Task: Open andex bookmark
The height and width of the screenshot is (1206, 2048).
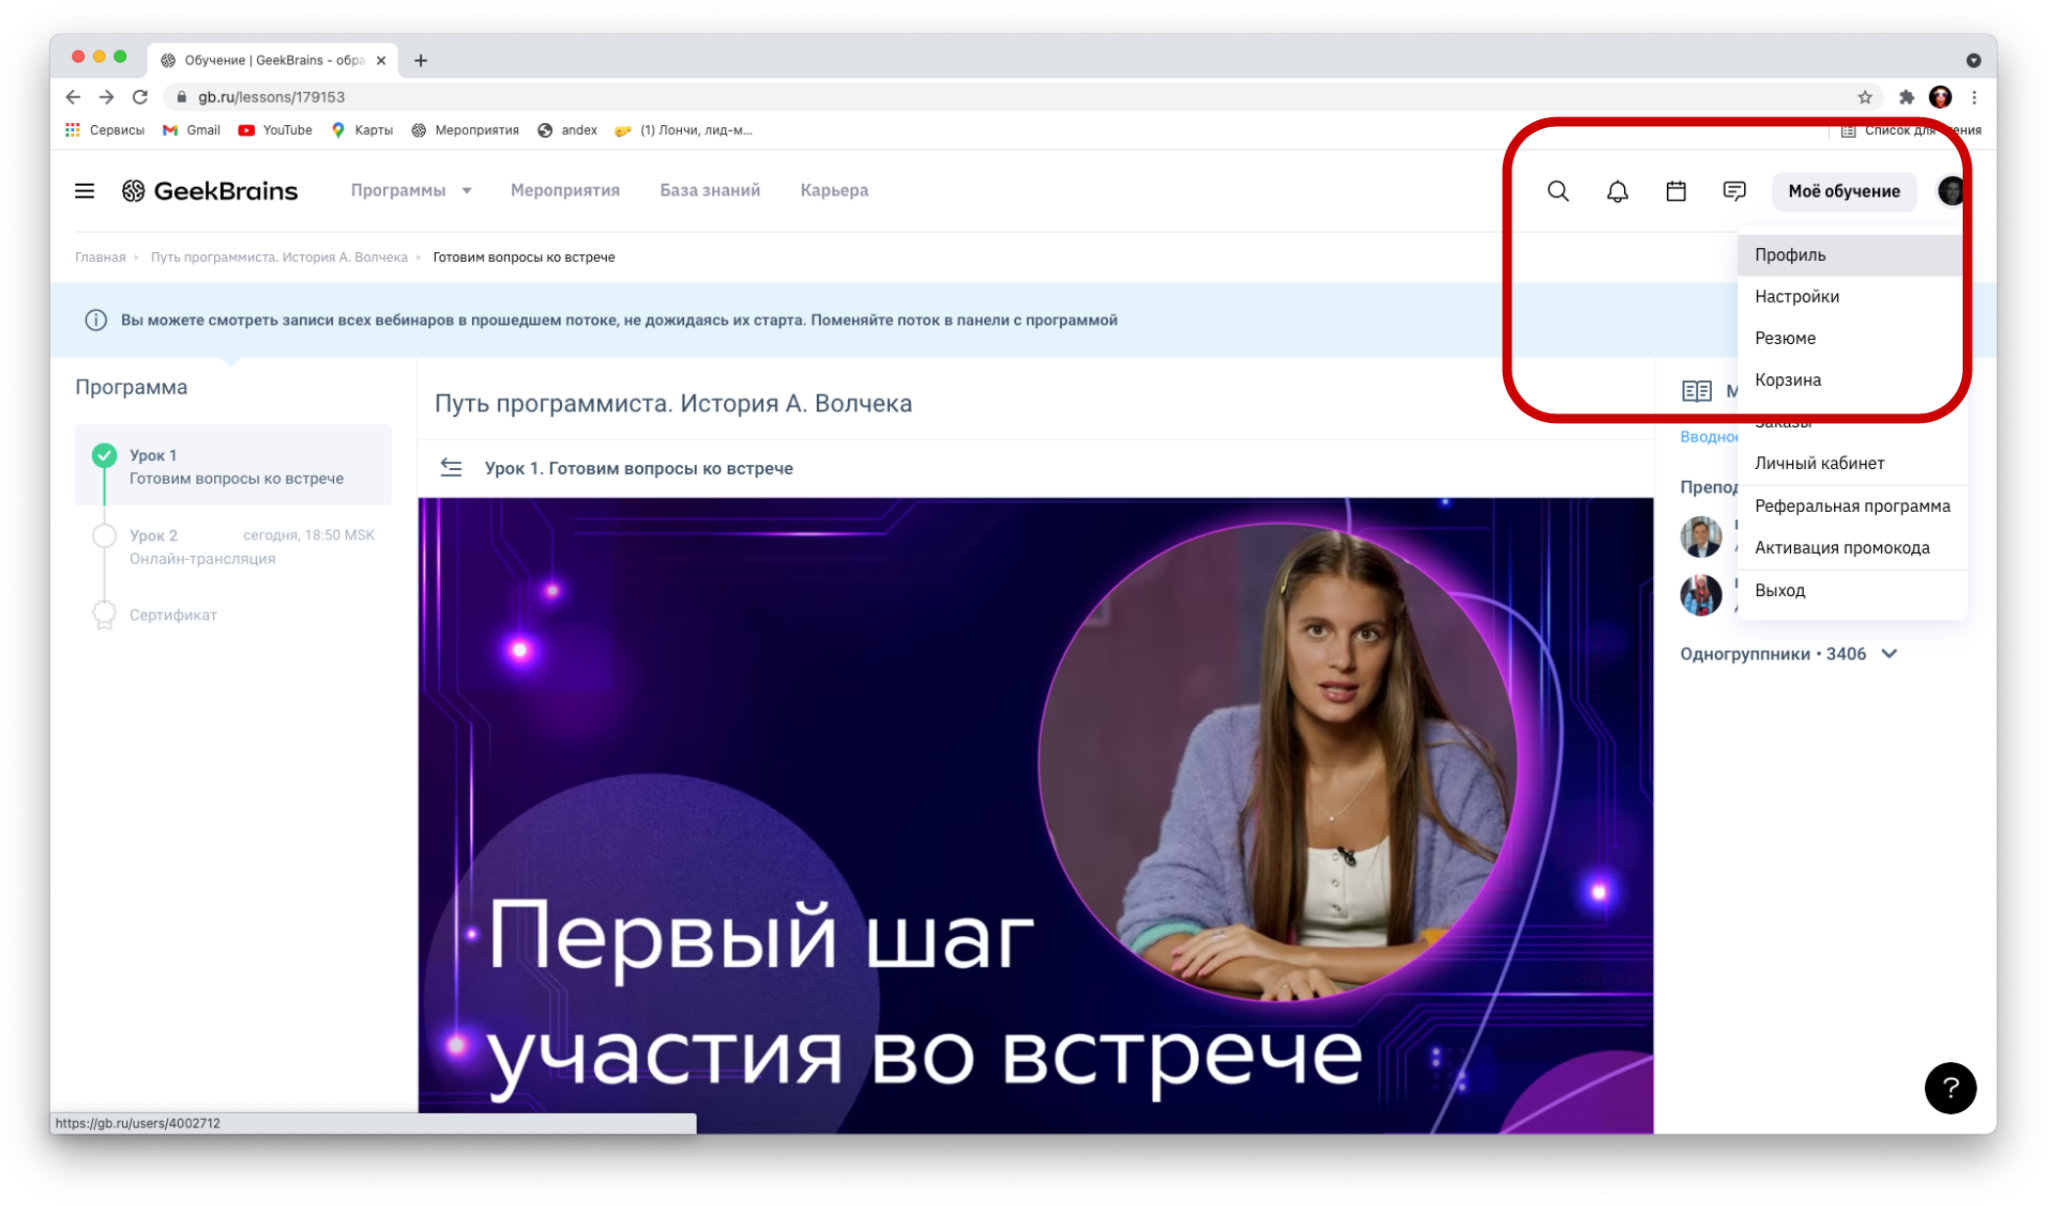Action: click(567, 130)
